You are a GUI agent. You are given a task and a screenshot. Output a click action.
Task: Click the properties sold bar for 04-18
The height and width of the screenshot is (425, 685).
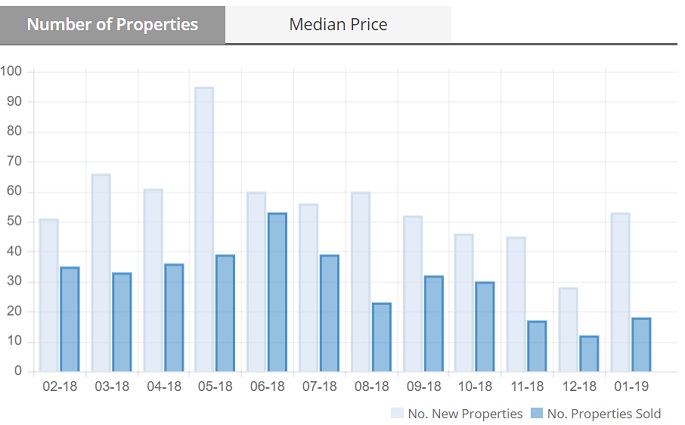coord(173,318)
